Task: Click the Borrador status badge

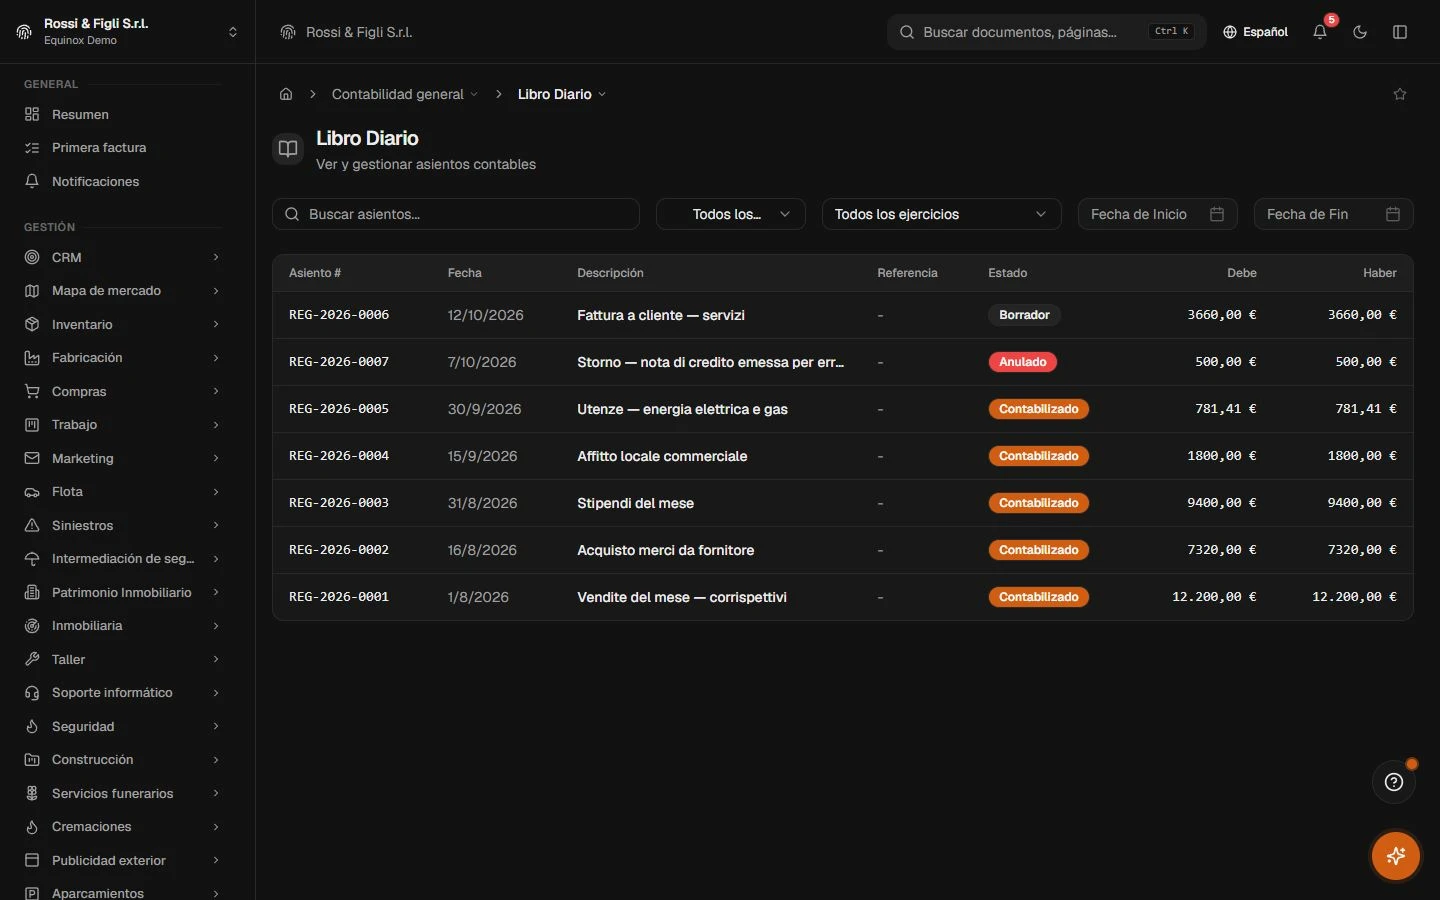Action: (x=1024, y=315)
